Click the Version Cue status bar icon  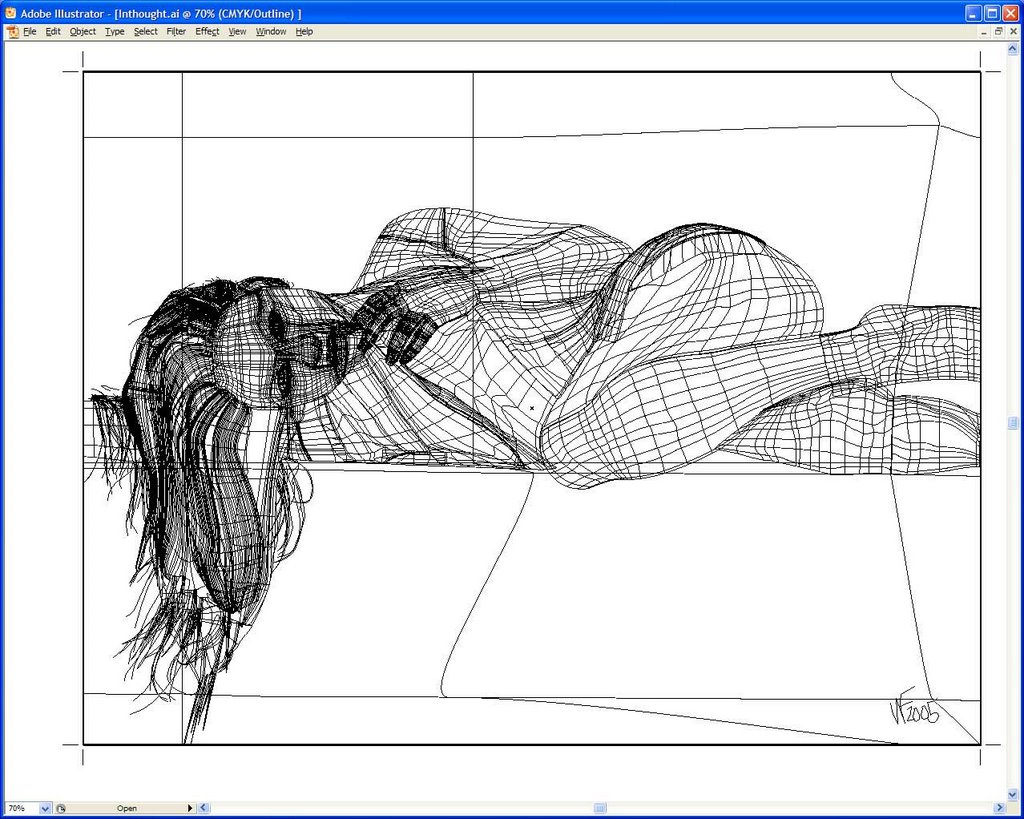pos(61,808)
